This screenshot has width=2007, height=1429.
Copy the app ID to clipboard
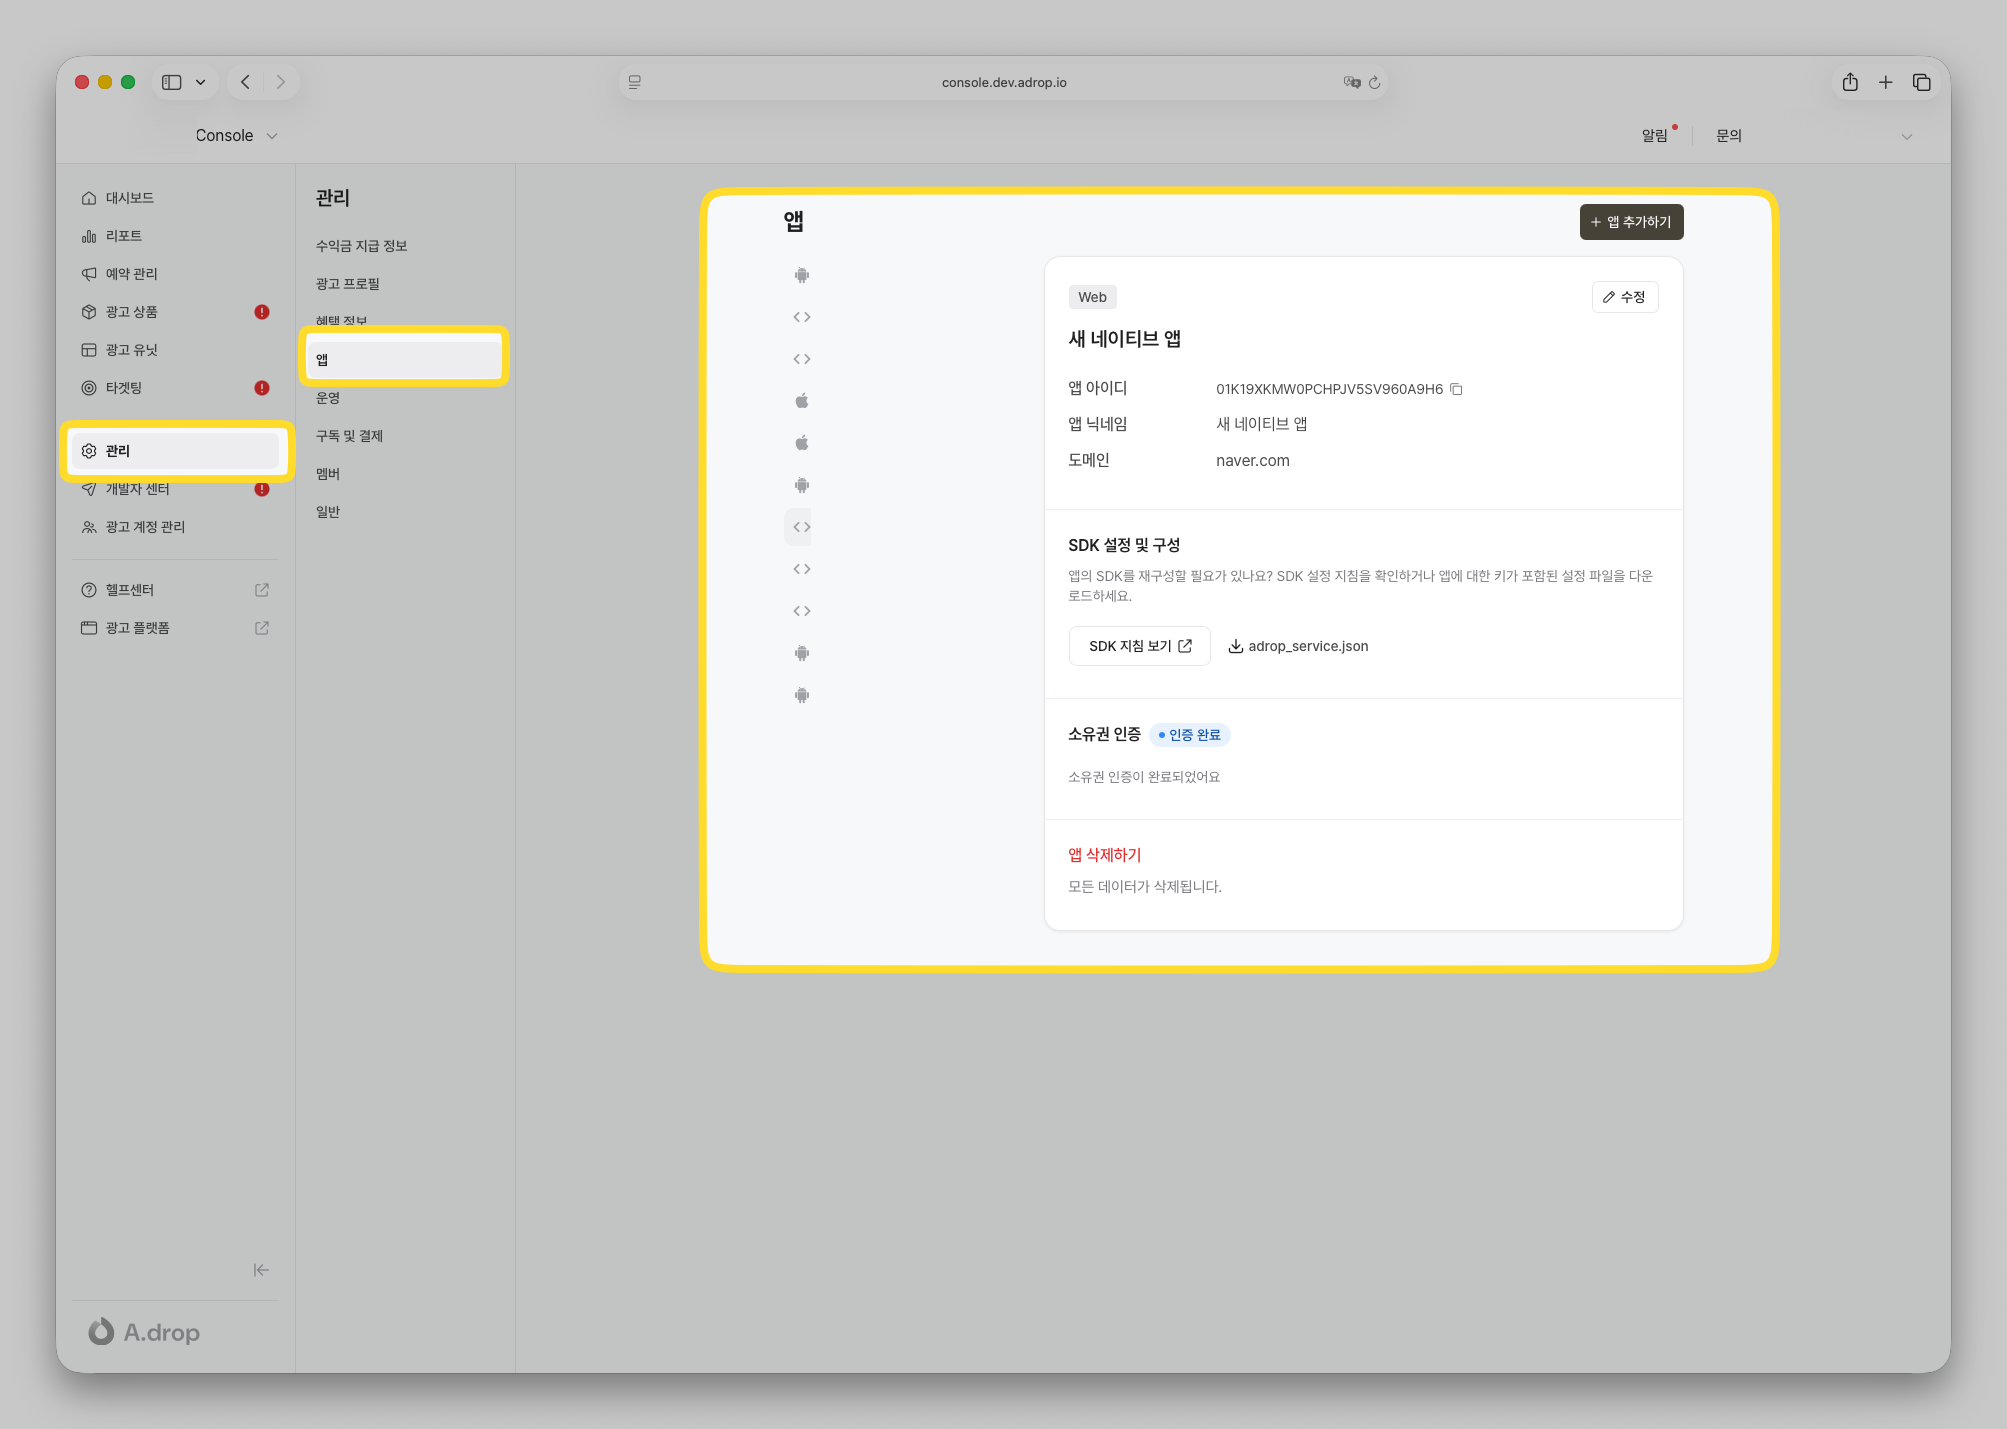point(1456,389)
